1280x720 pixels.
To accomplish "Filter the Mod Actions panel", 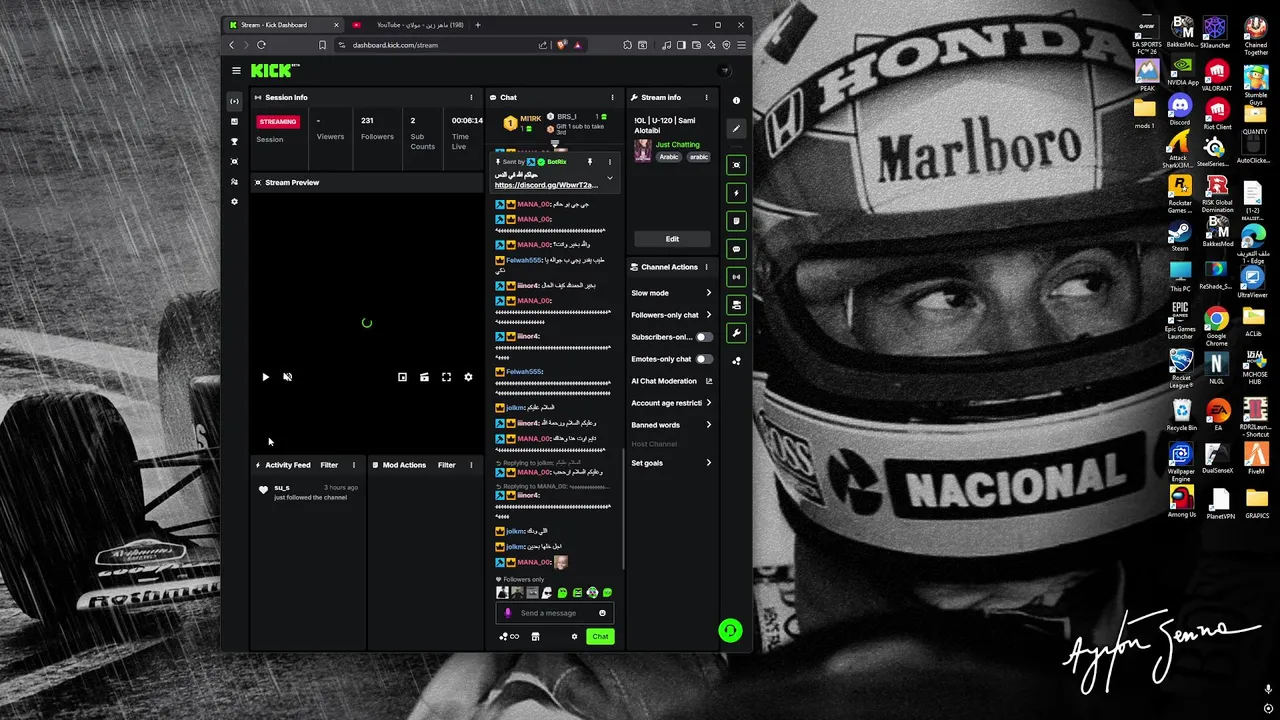I will 447,465.
